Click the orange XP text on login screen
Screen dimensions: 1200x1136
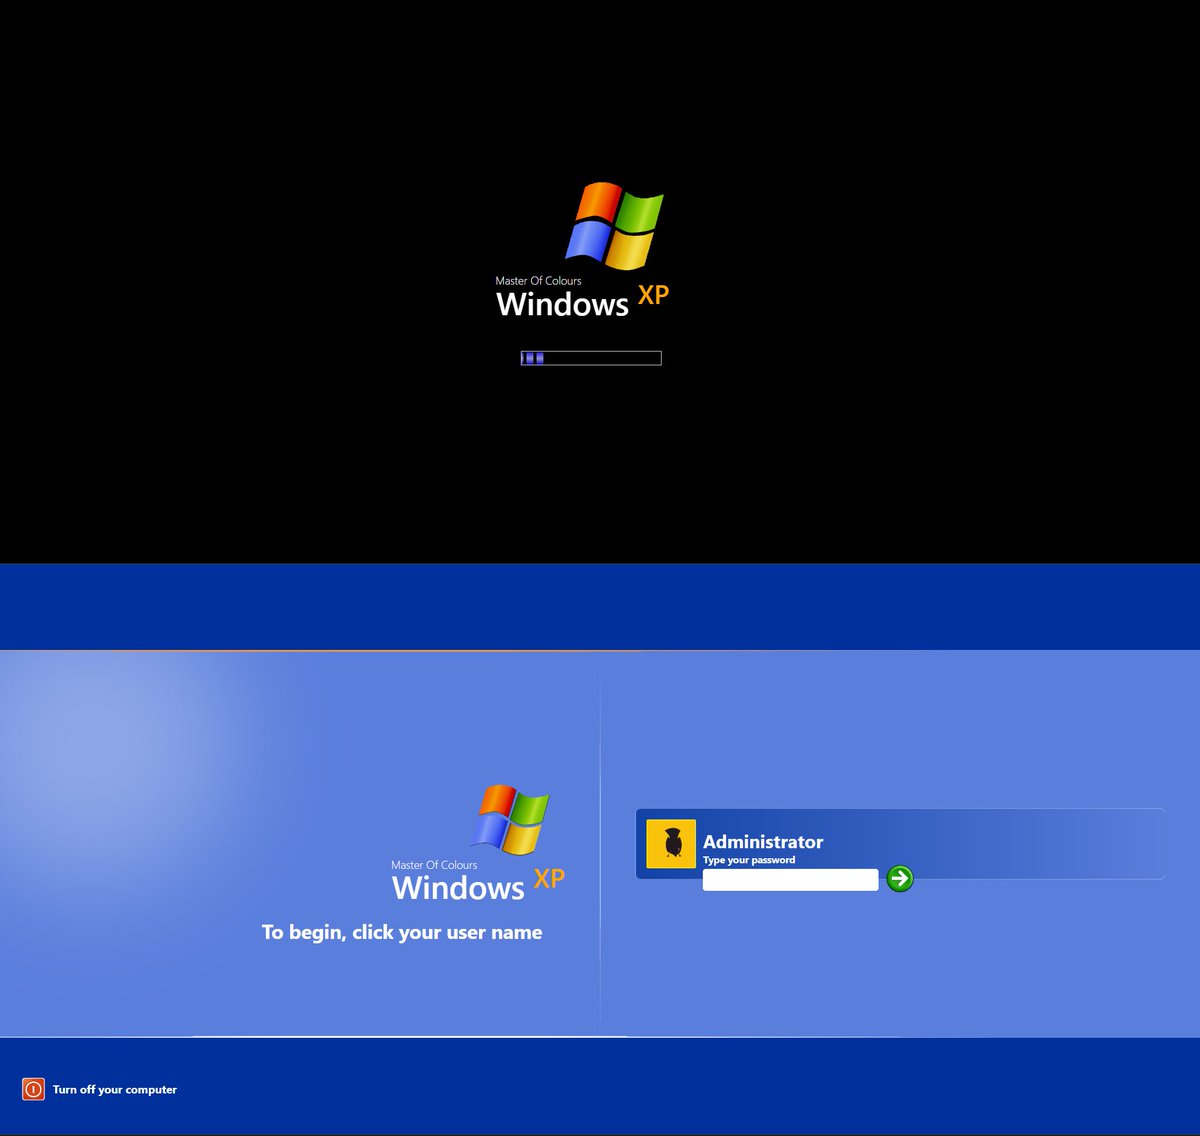549,879
